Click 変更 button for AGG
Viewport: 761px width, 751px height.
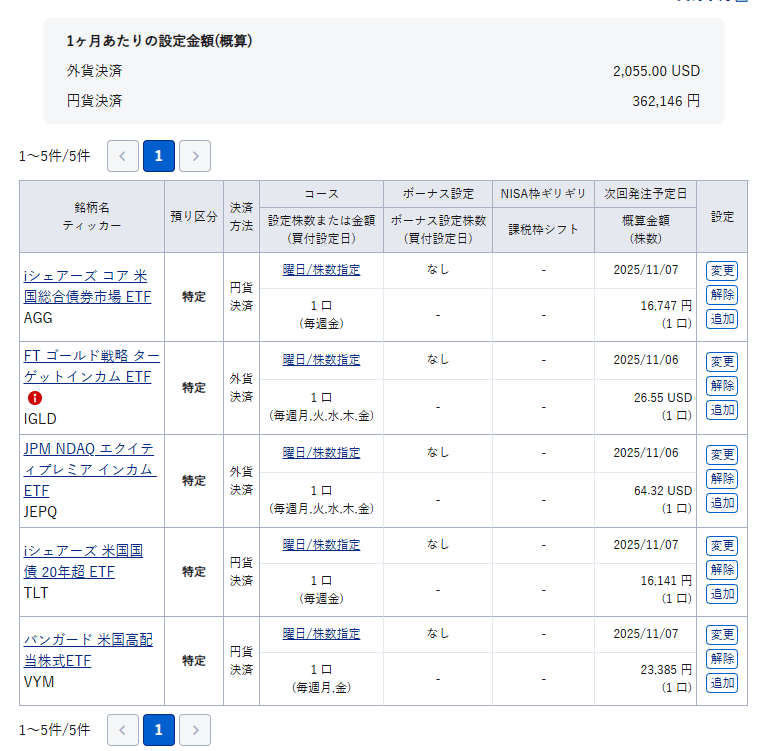[721, 271]
